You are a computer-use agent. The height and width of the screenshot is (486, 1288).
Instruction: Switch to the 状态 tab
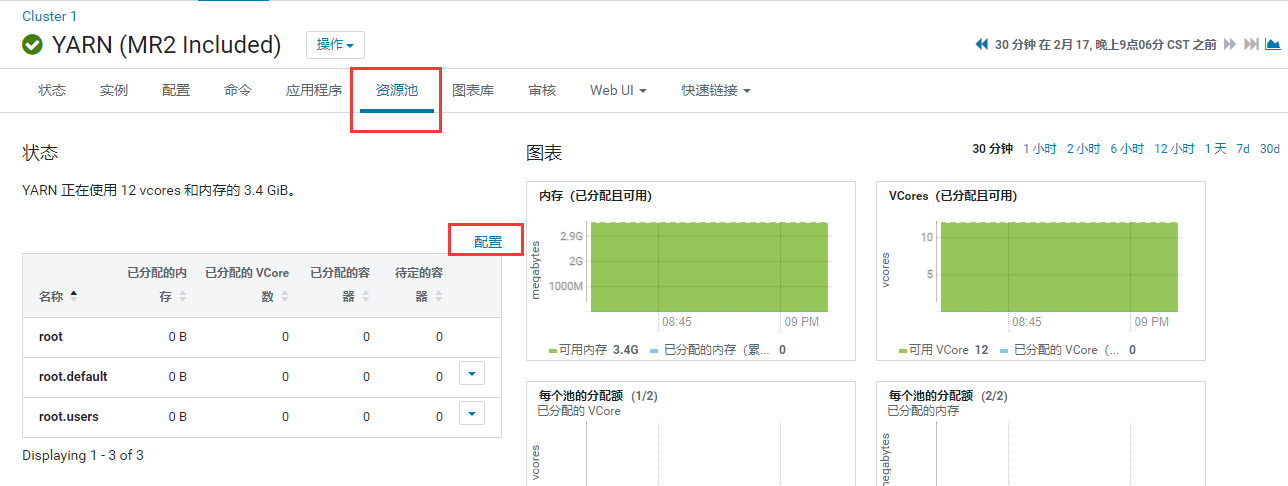(x=52, y=90)
